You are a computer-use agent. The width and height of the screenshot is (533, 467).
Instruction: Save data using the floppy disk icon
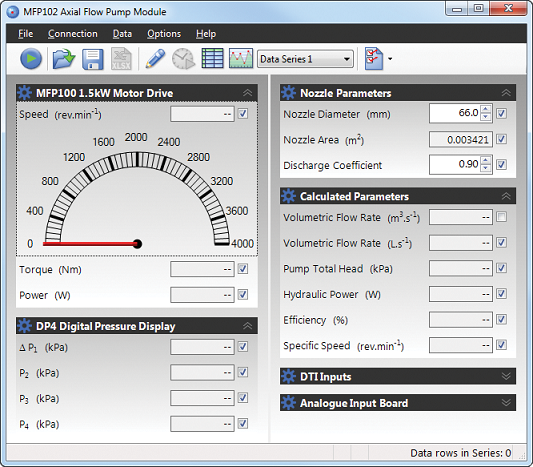(x=92, y=59)
